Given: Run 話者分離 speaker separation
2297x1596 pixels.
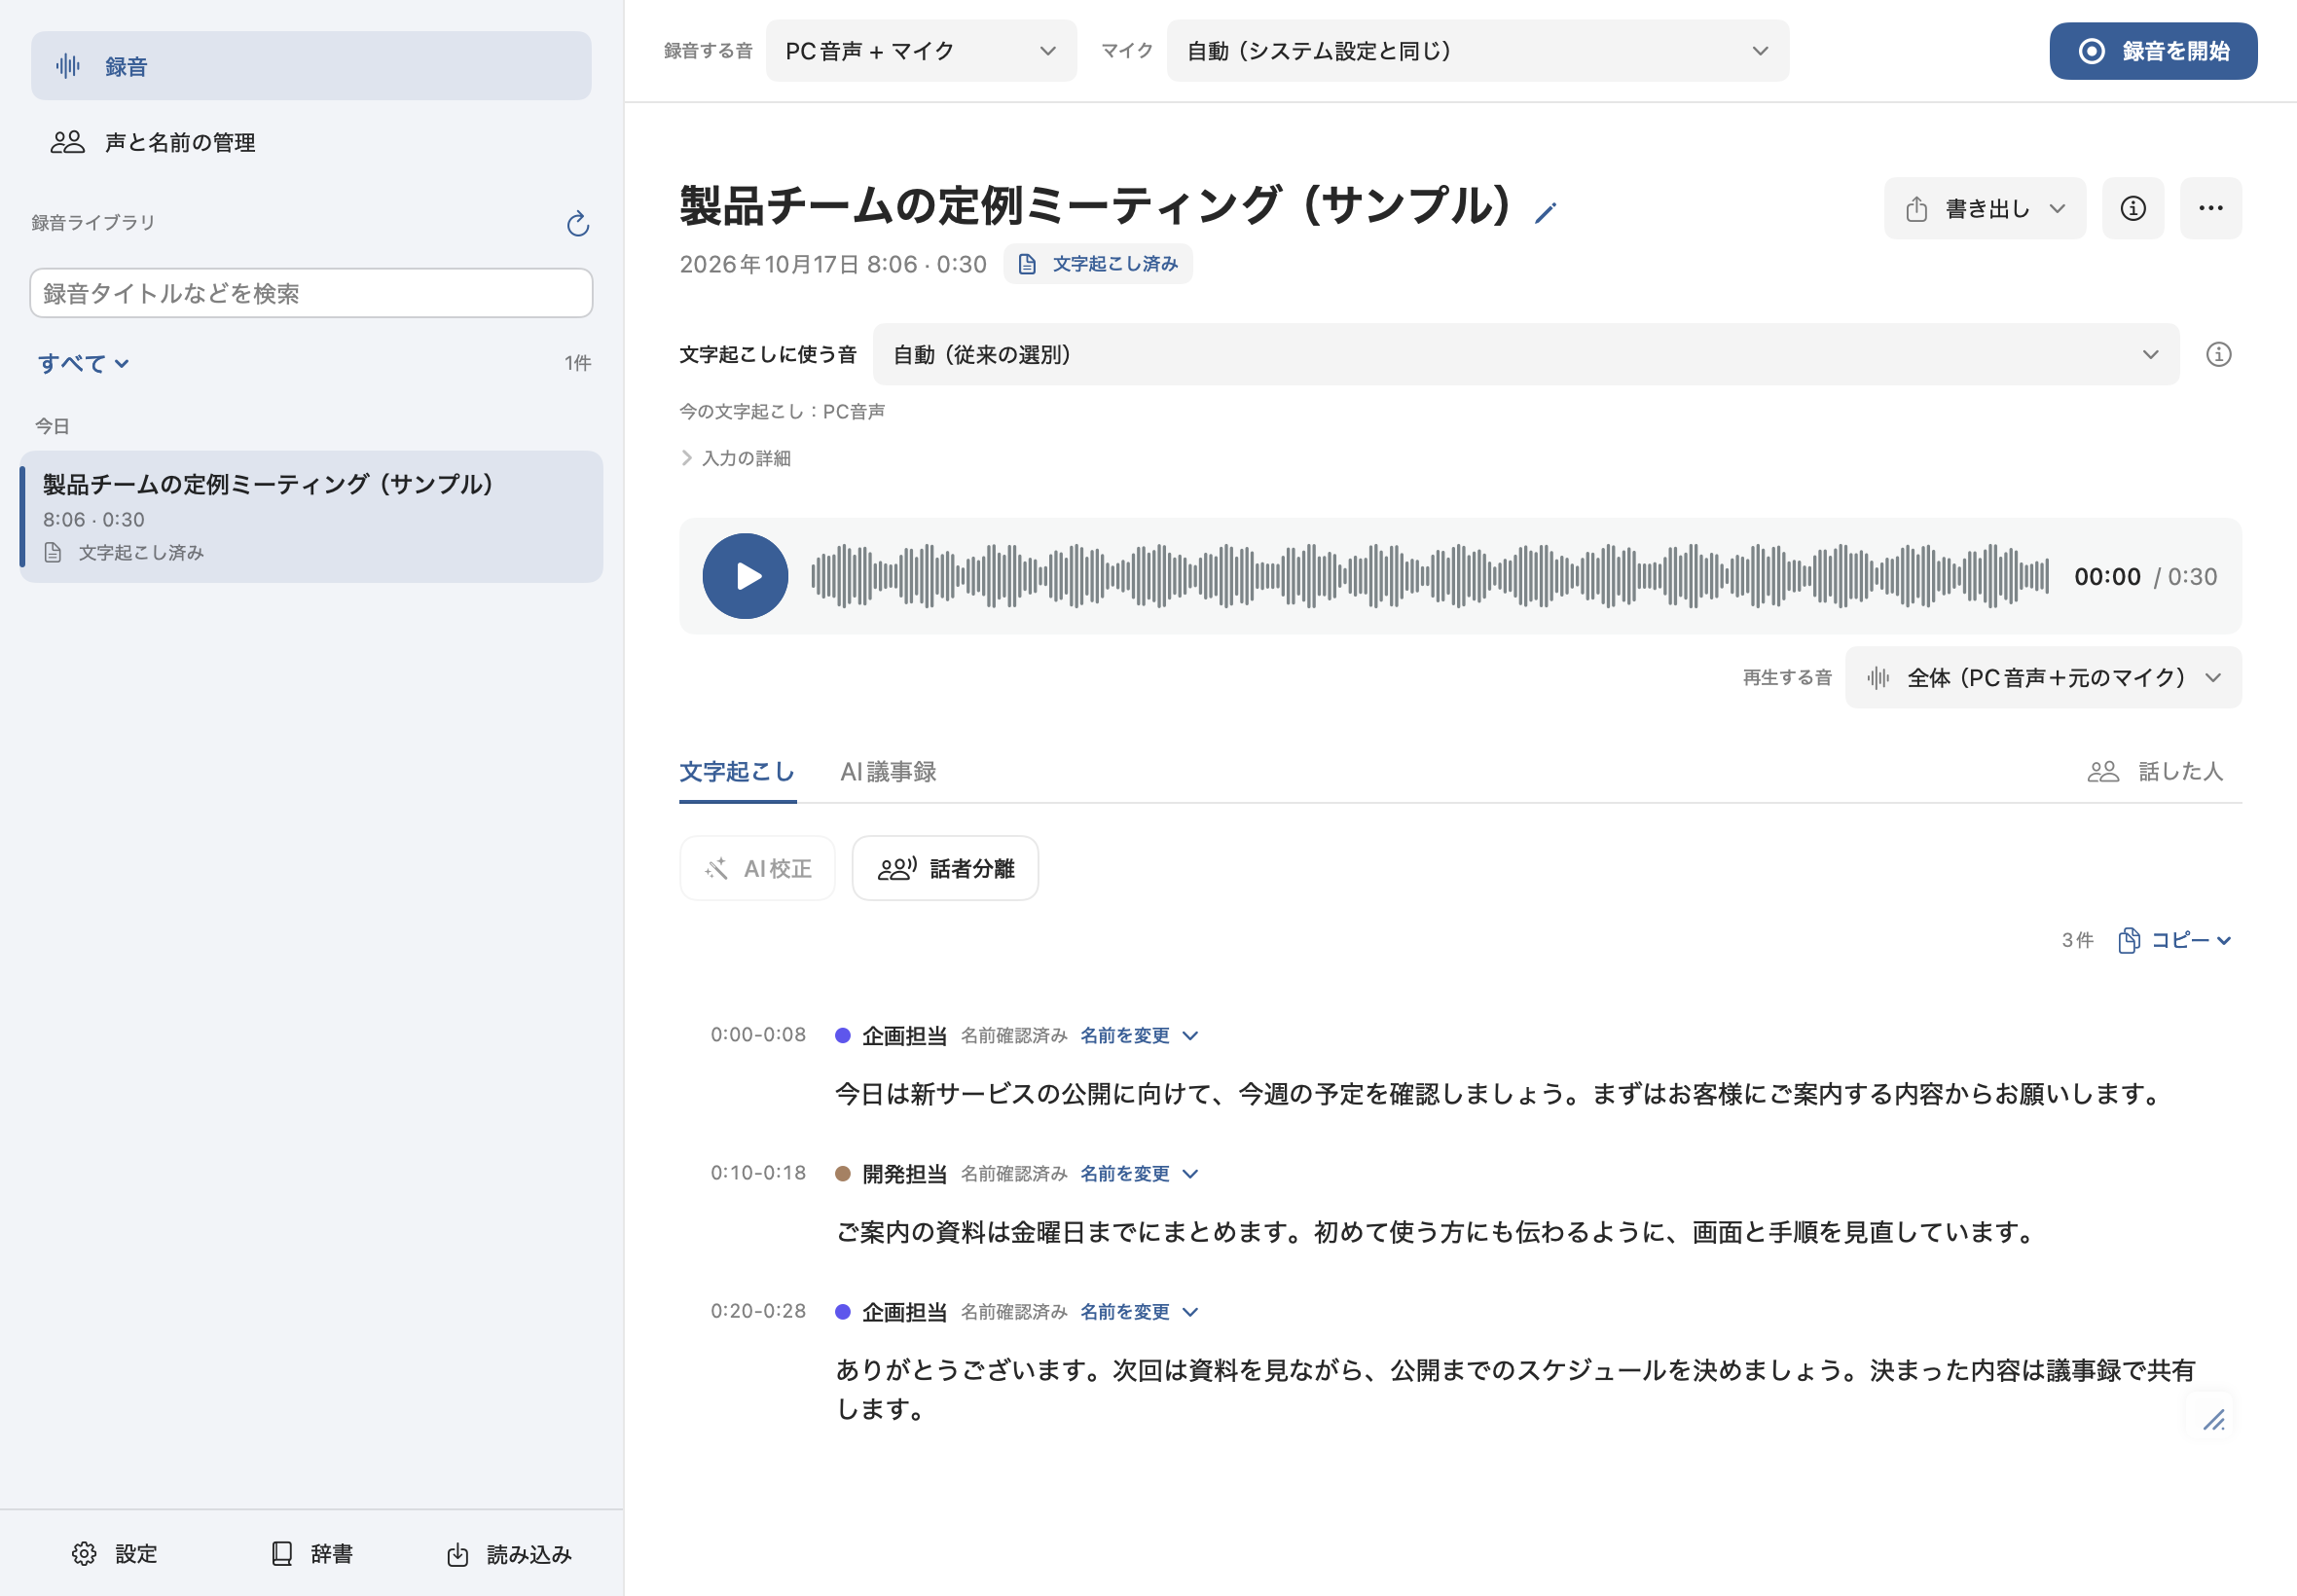Looking at the screenshot, I should tap(945, 868).
